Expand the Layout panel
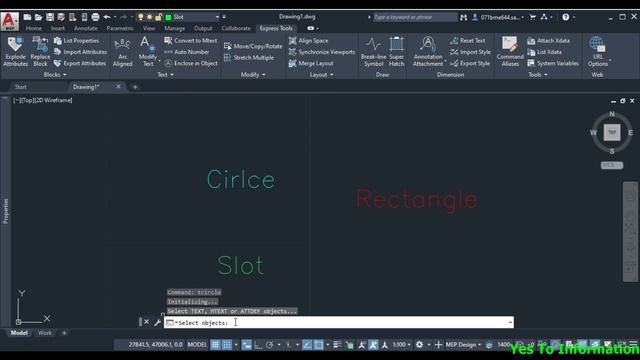Screen dimensions: 640x360 tap(322, 75)
